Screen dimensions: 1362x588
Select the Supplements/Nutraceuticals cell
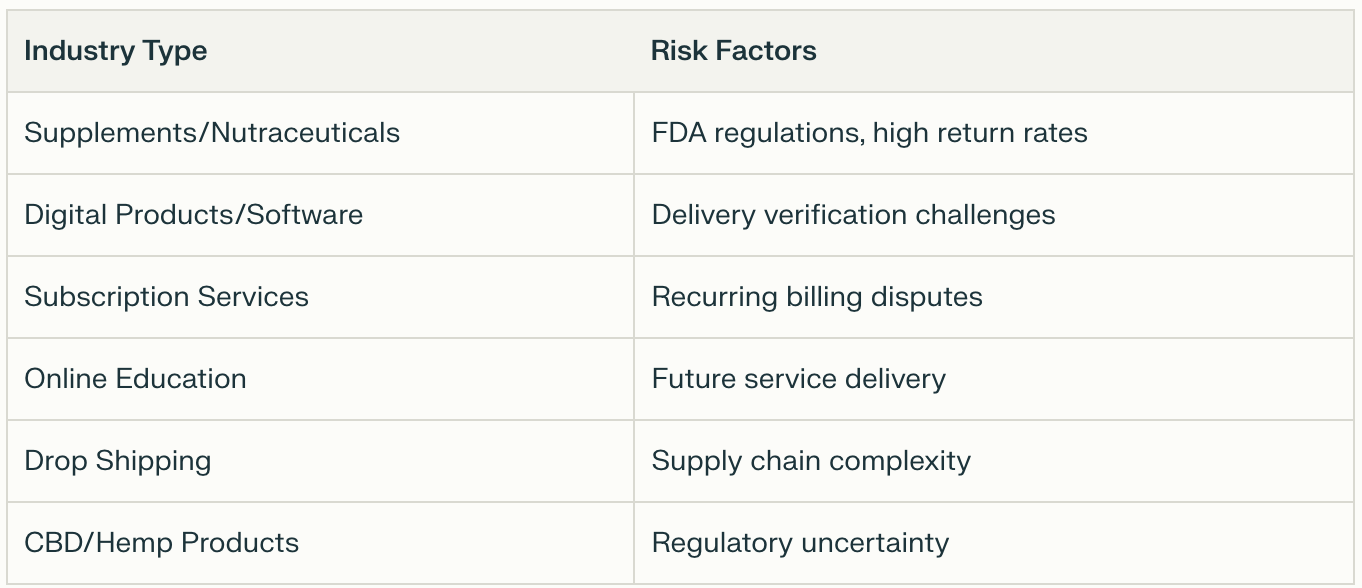(x=212, y=133)
